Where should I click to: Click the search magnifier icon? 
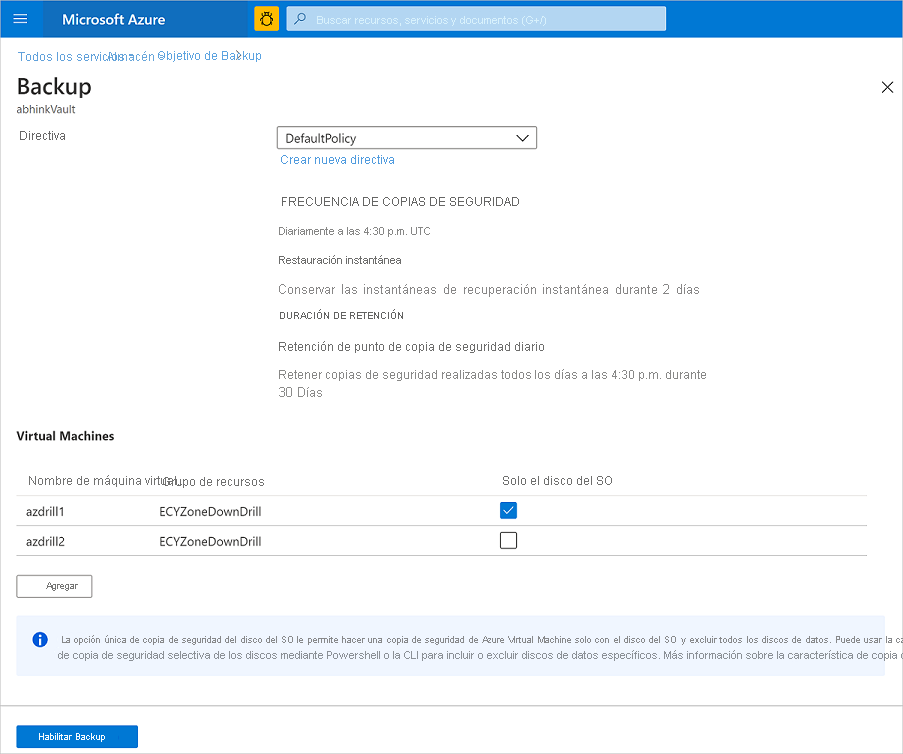click(x=299, y=18)
